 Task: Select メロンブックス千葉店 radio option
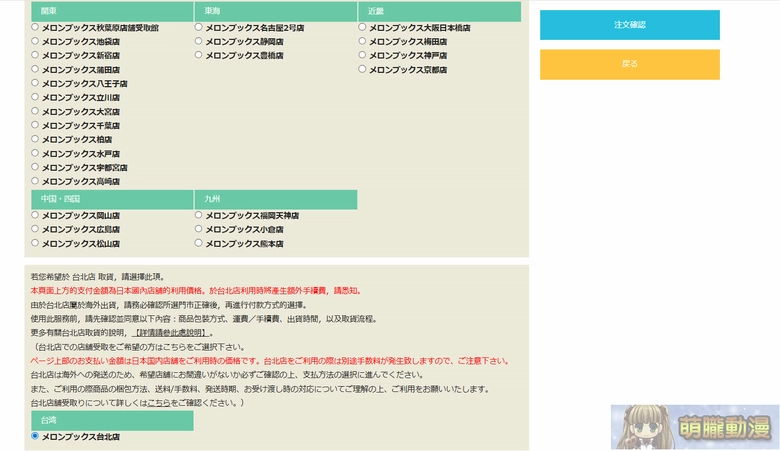pyautogui.click(x=35, y=125)
